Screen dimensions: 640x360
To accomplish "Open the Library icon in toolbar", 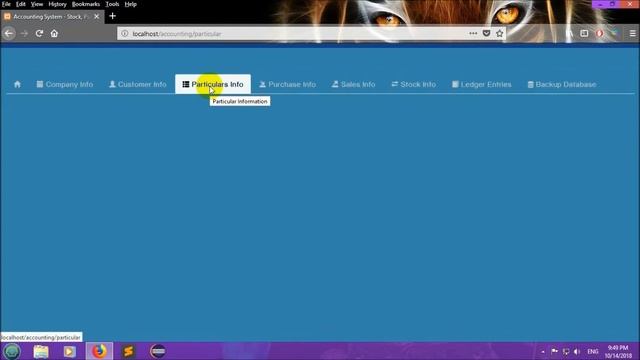I will coord(569,33).
